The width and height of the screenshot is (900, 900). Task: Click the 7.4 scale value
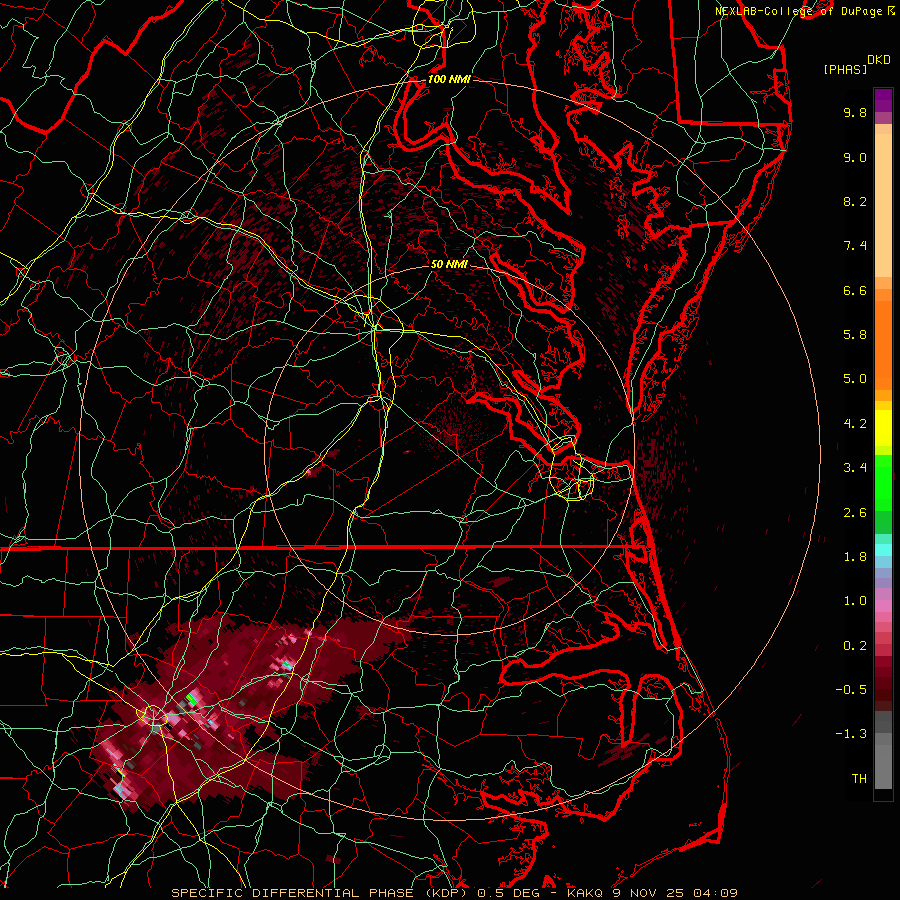click(x=855, y=246)
